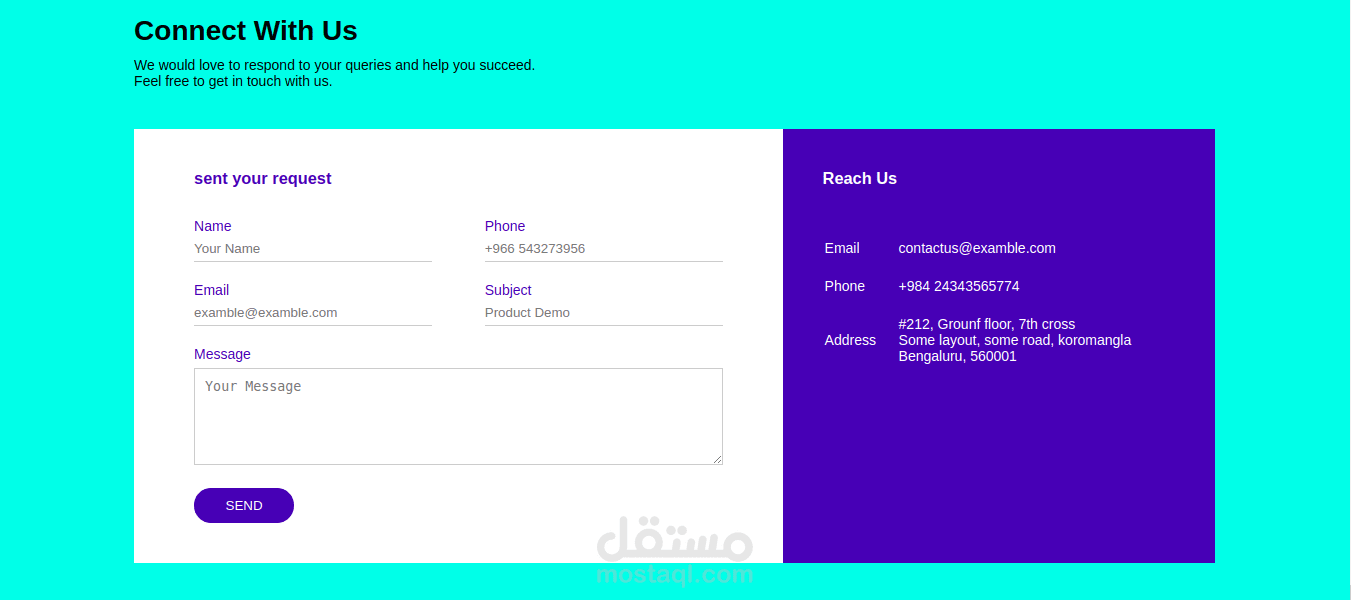Select the contactus@examble.com email address
1351x600 pixels.
coord(977,248)
